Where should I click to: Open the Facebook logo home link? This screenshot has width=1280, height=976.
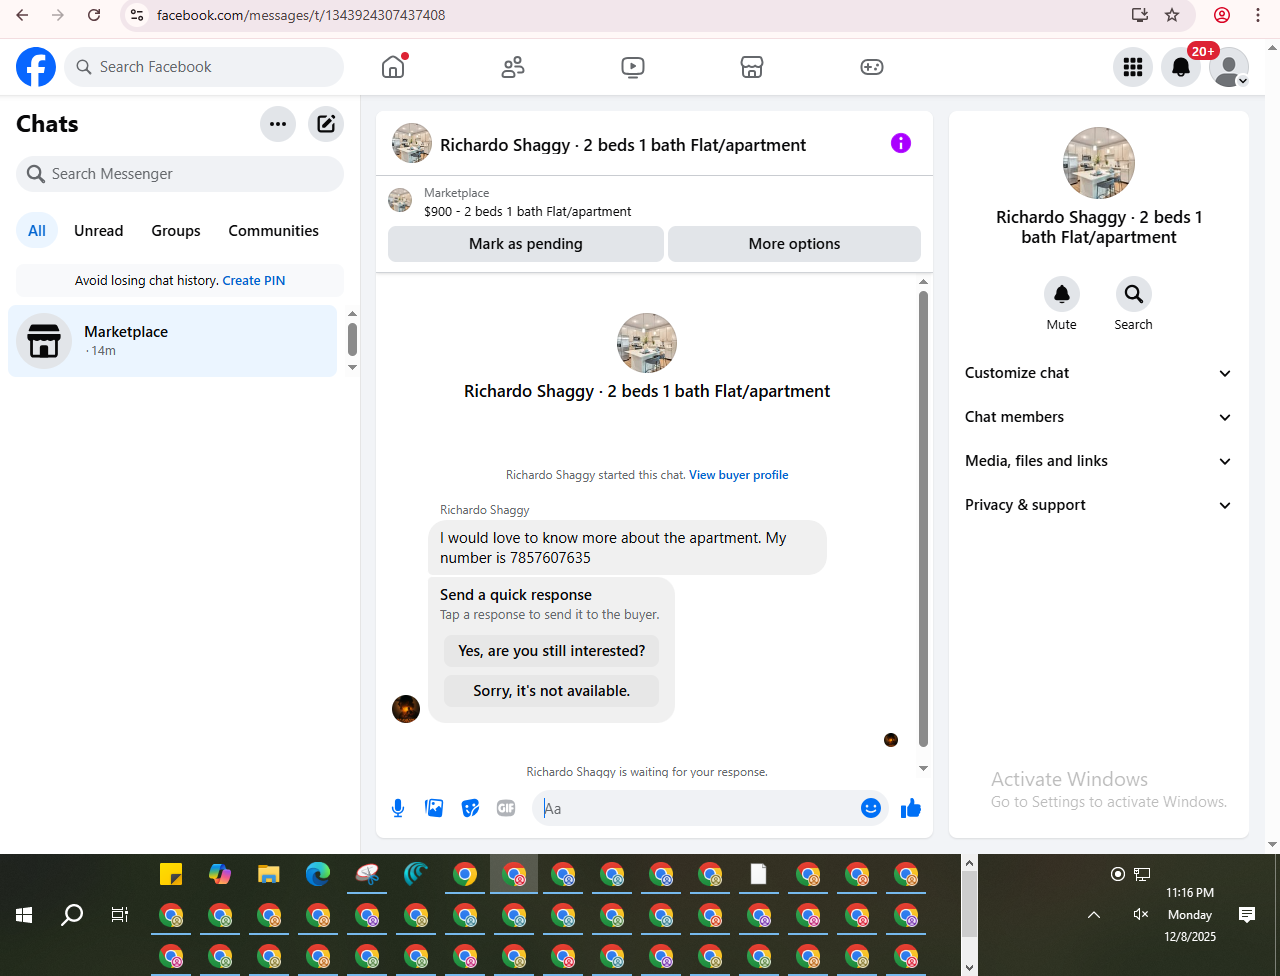tap(36, 67)
